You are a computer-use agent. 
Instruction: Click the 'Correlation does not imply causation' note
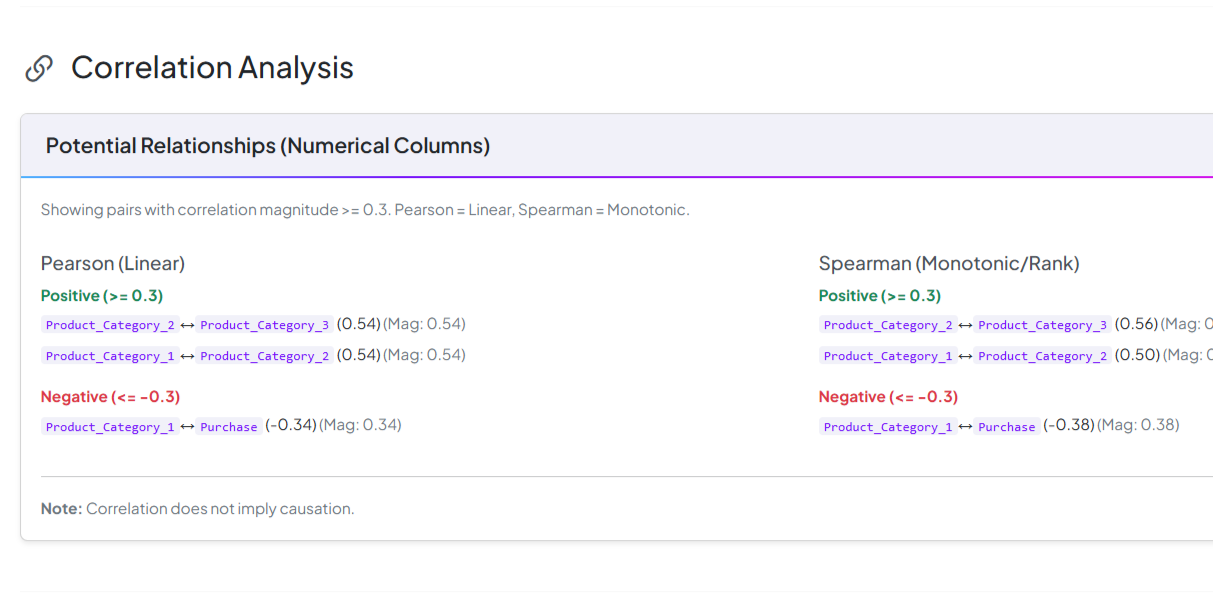point(220,509)
